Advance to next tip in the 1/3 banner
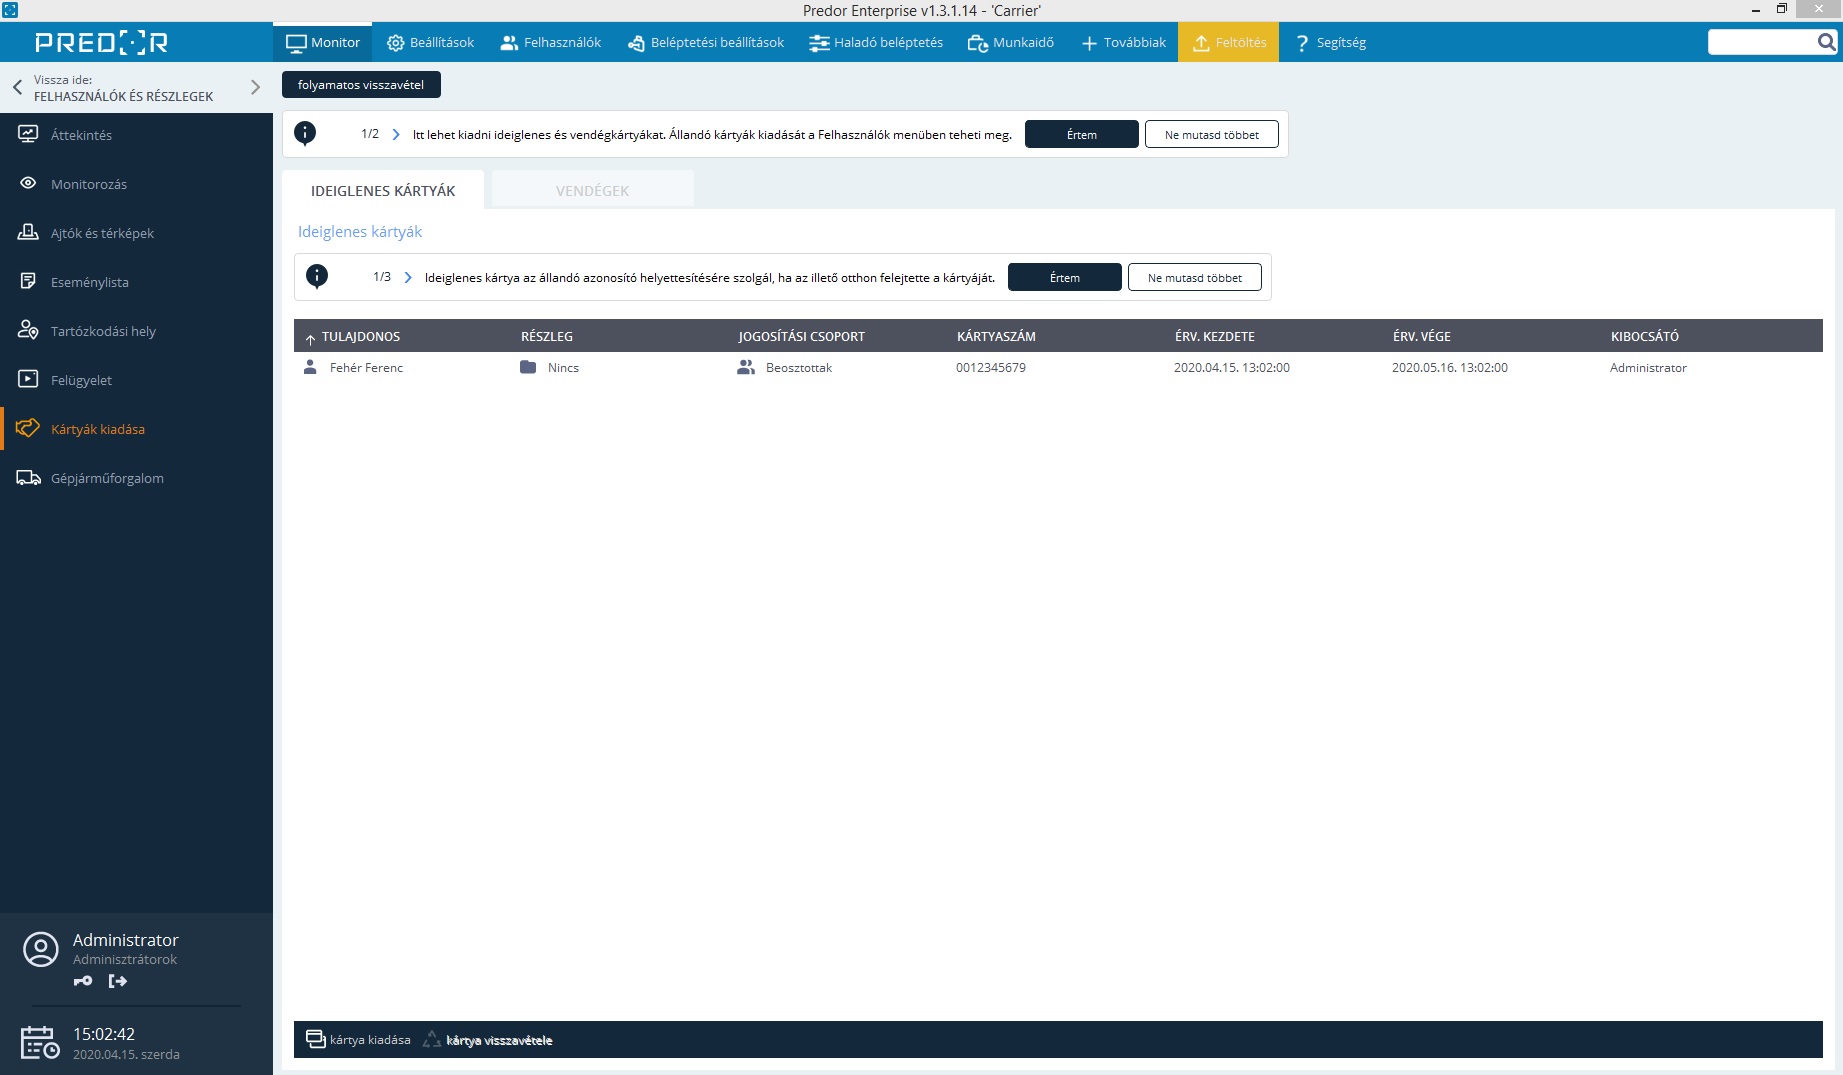The width and height of the screenshot is (1843, 1075). pos(408,277)
